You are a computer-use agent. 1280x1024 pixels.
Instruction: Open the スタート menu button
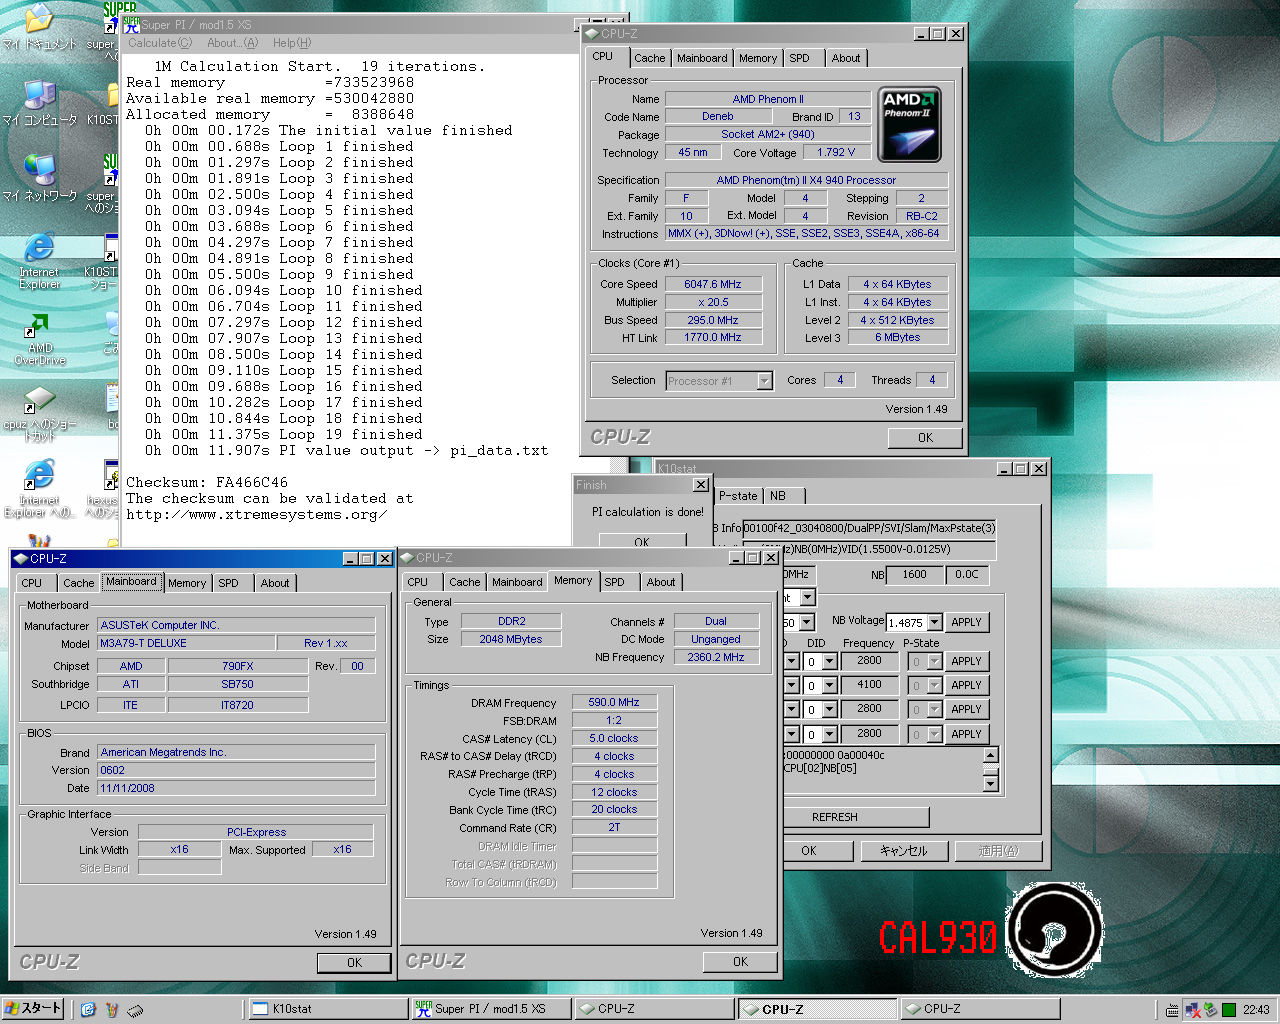[33, 1009]
